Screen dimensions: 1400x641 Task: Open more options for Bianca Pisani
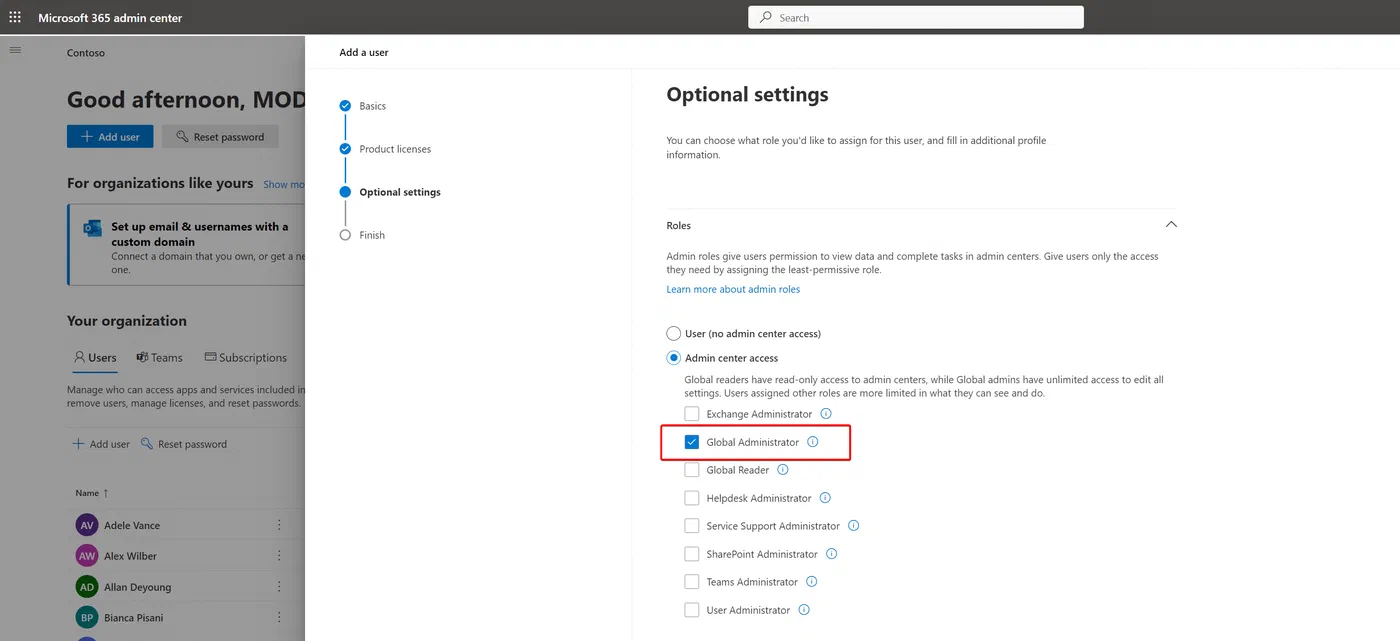tap(279, 618)
